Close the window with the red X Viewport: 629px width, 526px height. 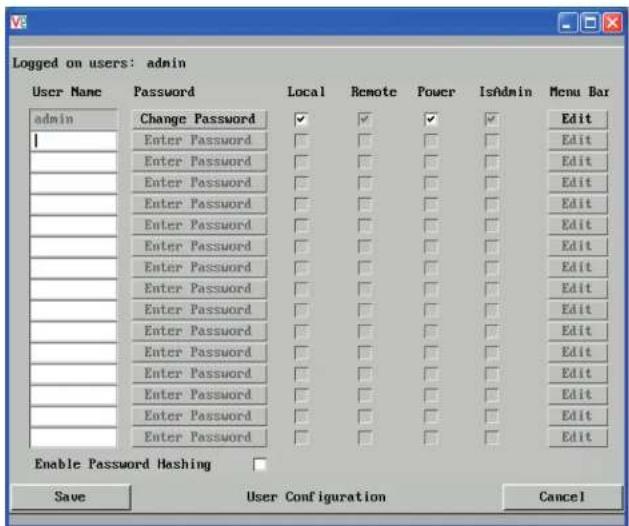[613, 22]
